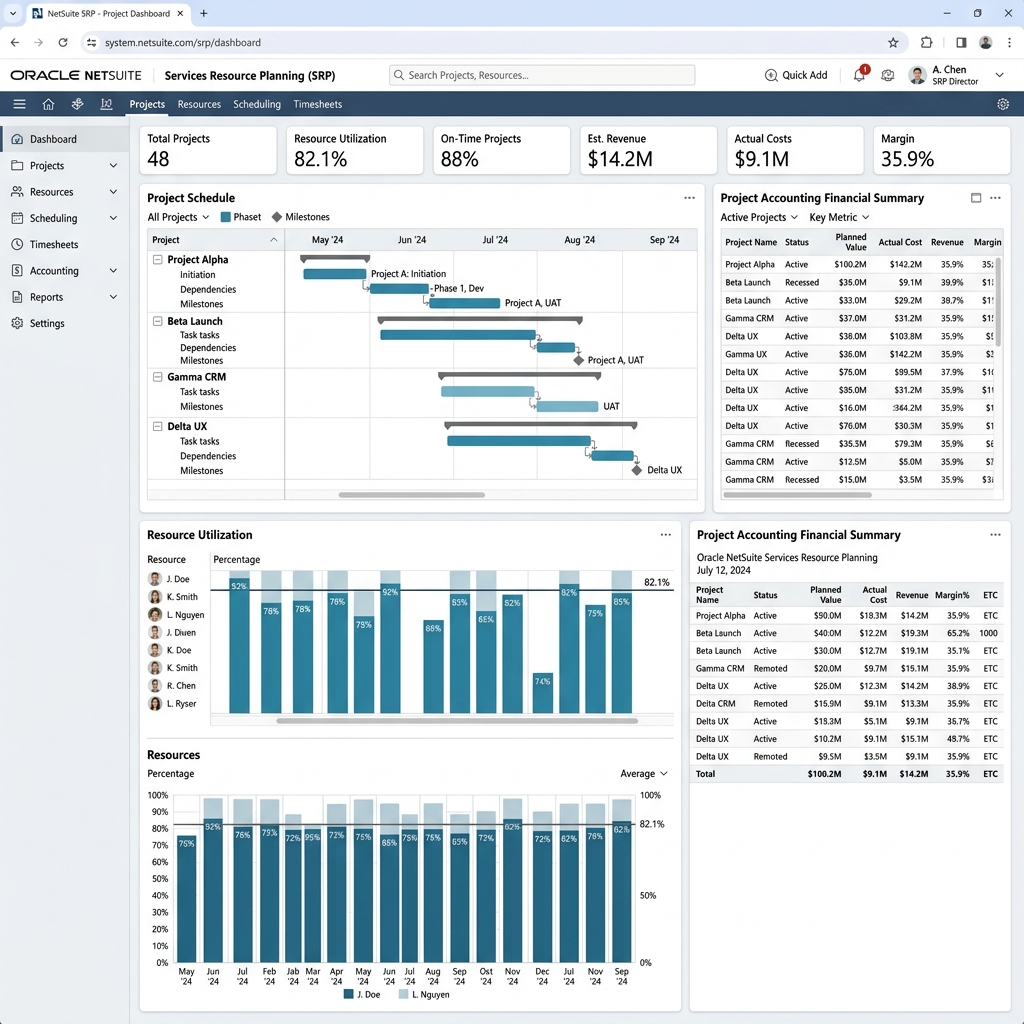
Task: Click the Timesheets clock icon in the sidebar
Action: point(18,244)
